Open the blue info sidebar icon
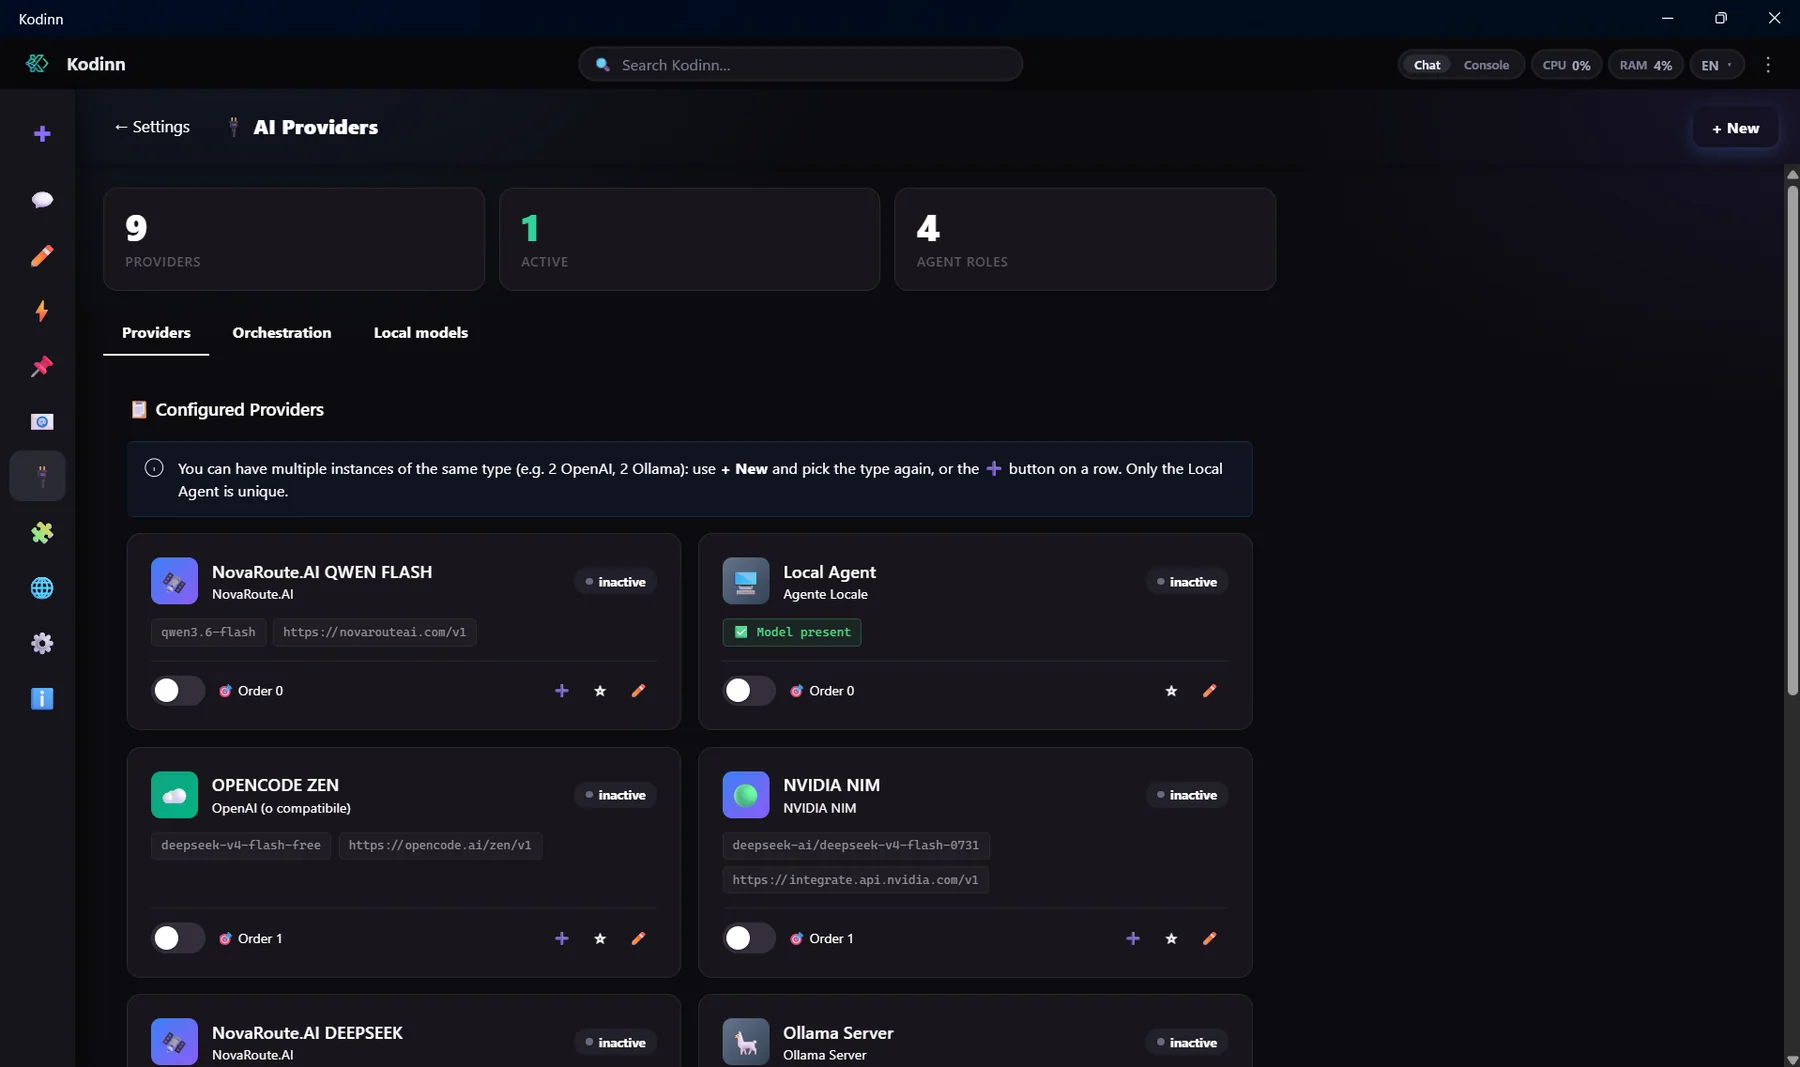The image size is (1800, 1067). (42, 699)
